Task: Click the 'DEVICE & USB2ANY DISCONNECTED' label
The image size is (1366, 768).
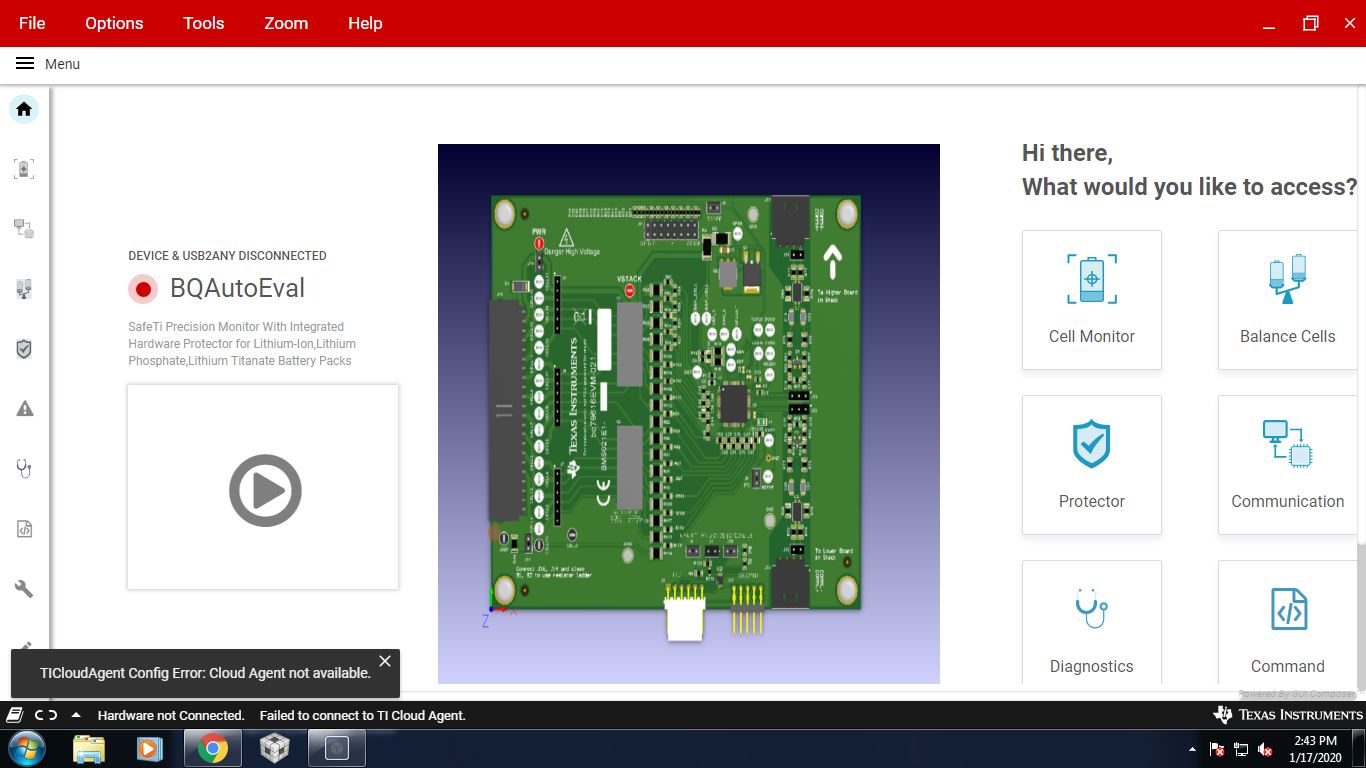Action: [x=227, y=256]
